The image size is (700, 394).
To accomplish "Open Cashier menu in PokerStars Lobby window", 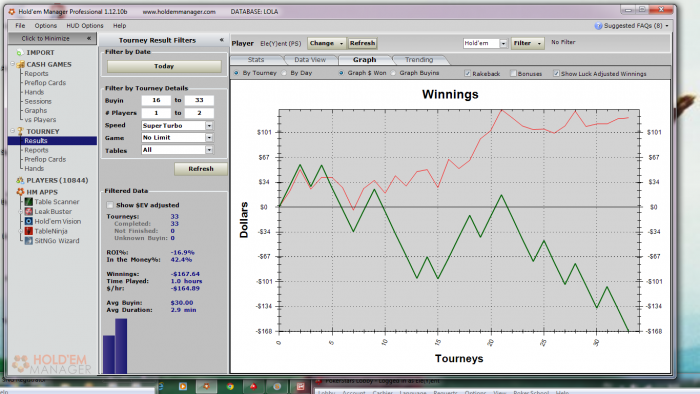I will [383, 392].
